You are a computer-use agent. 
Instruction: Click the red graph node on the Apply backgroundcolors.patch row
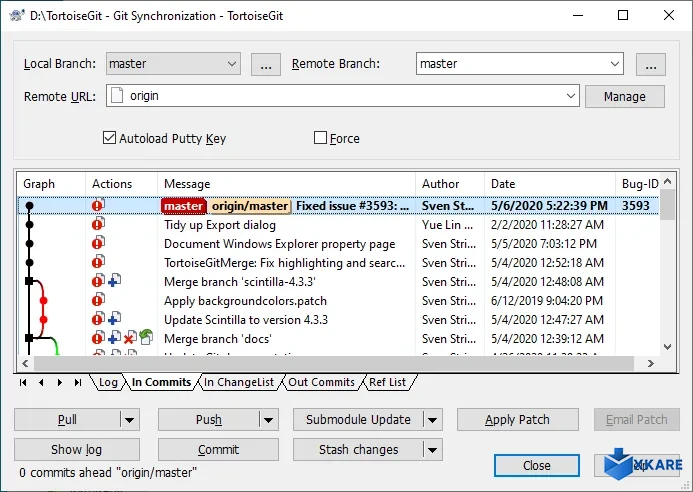coord(43,301)
